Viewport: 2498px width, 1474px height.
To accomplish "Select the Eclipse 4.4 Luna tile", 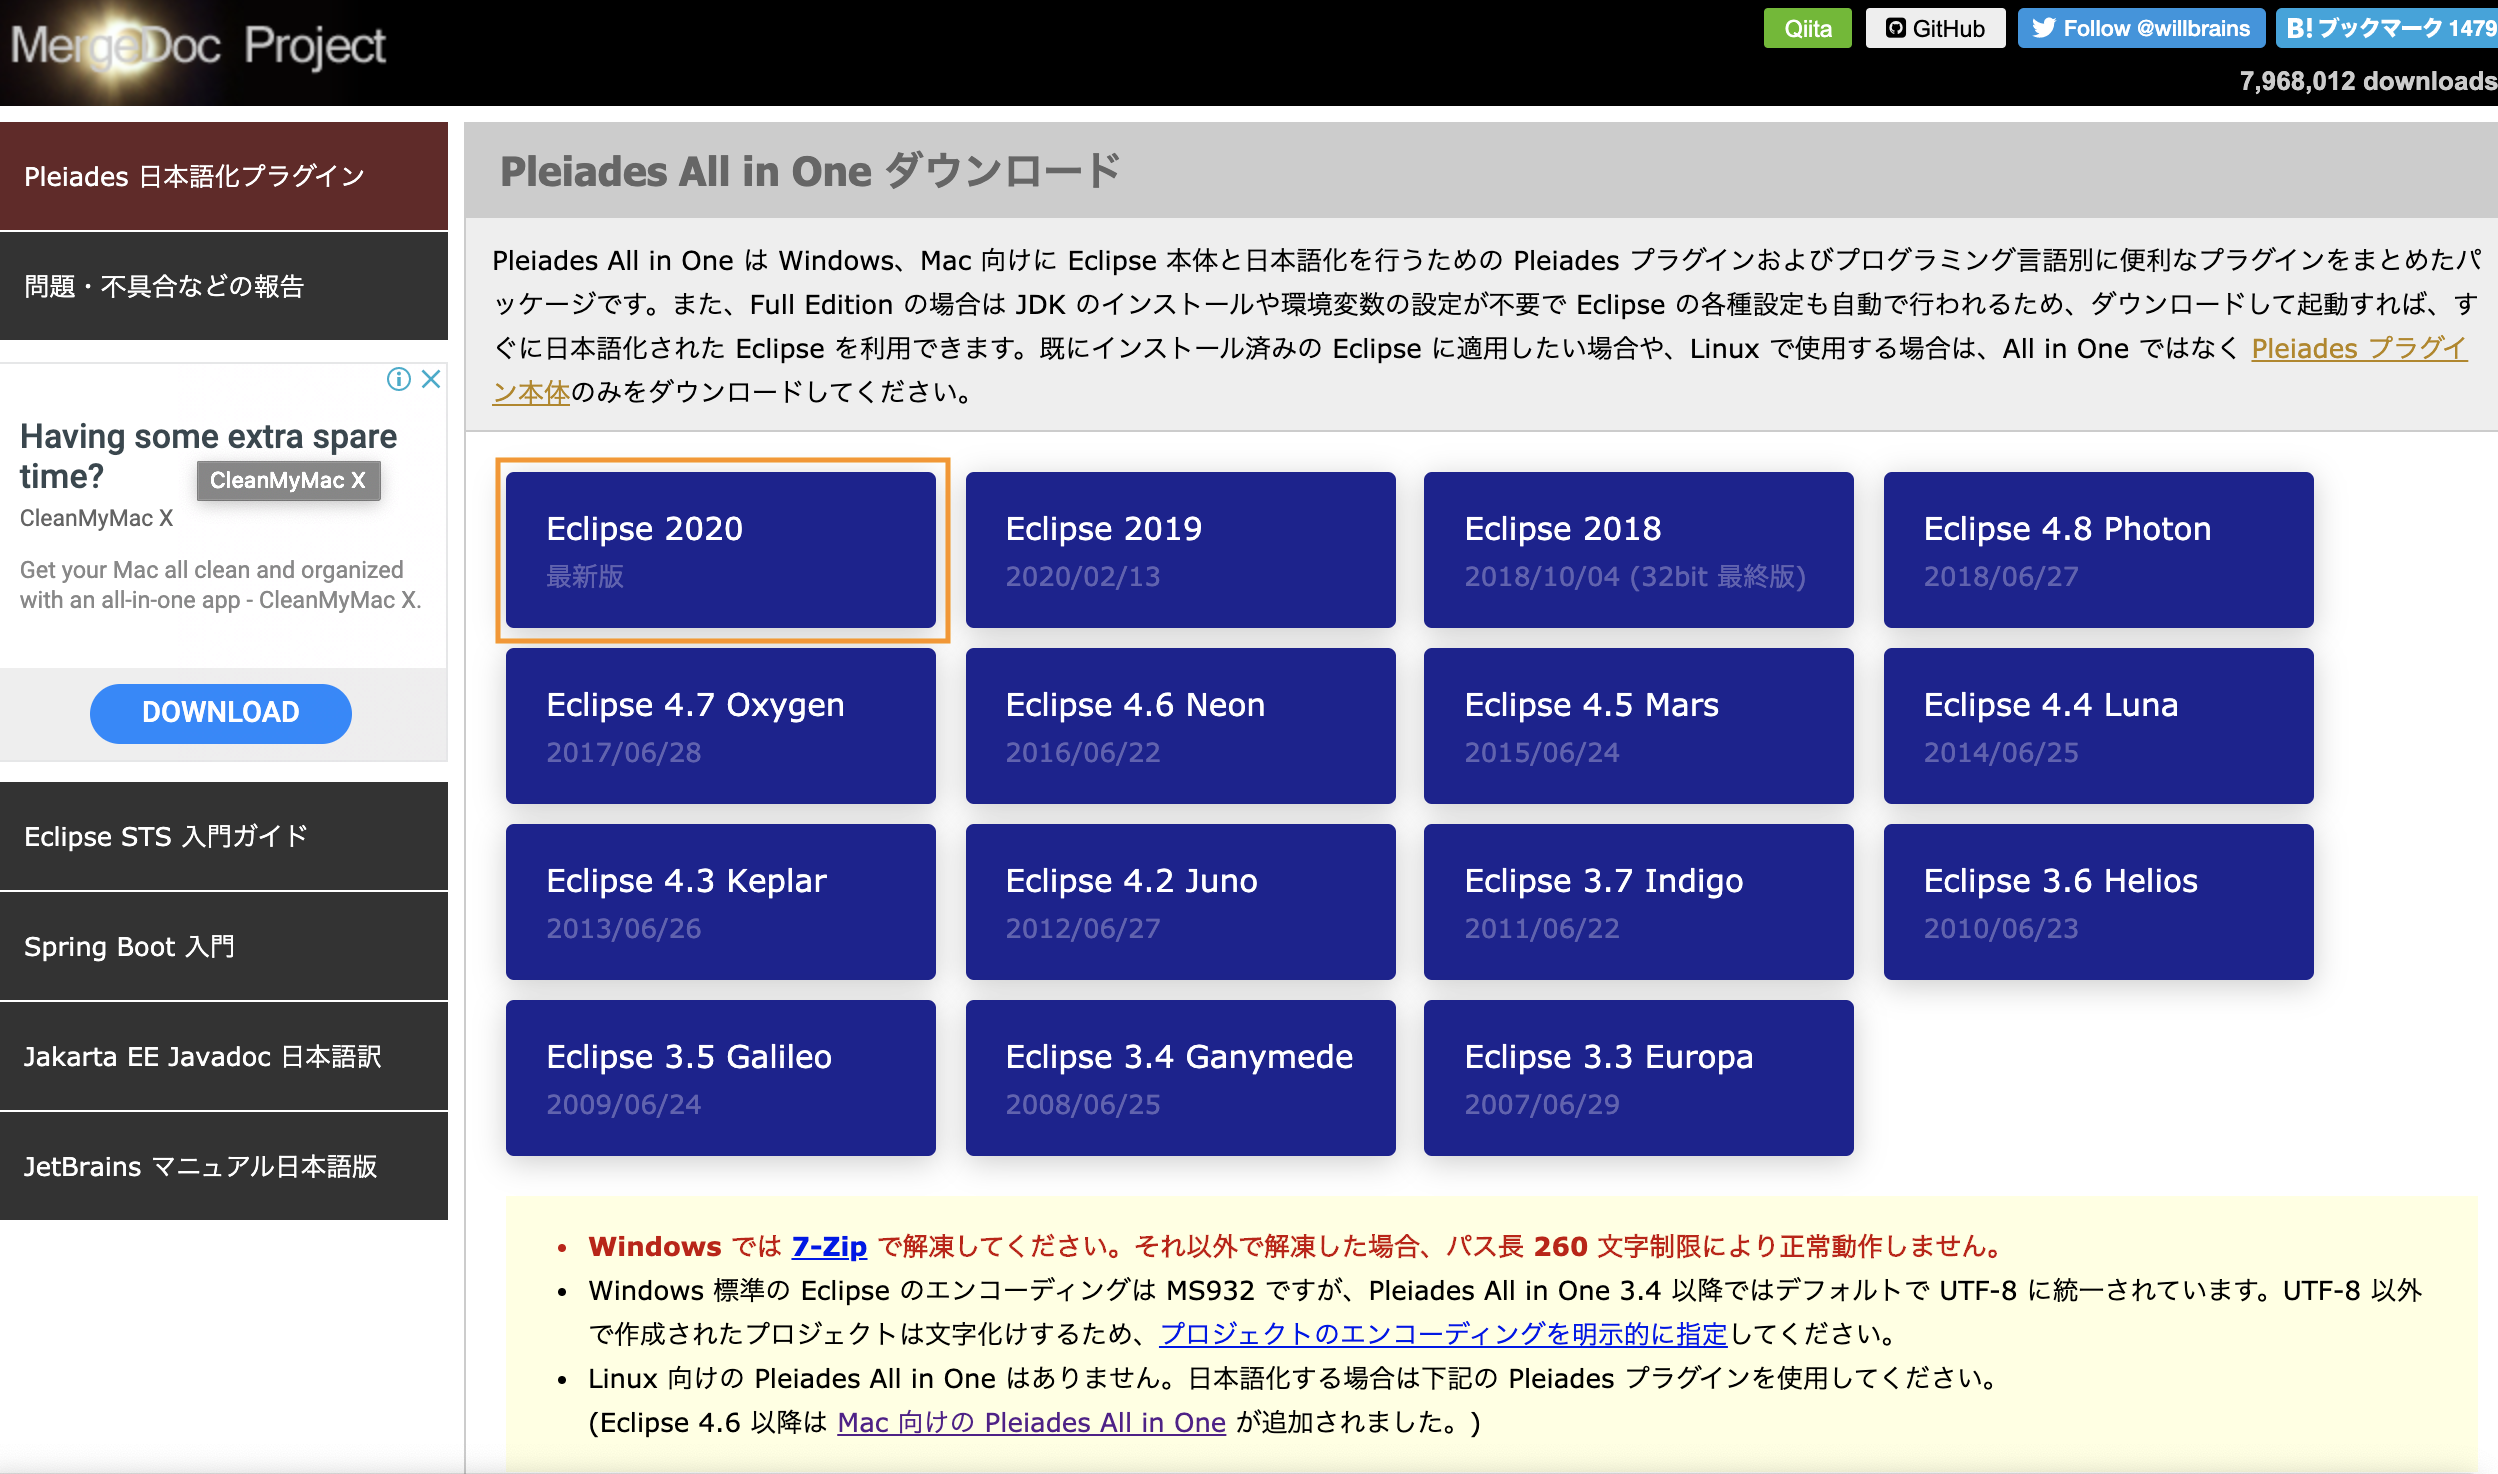I will [2098, 726].
